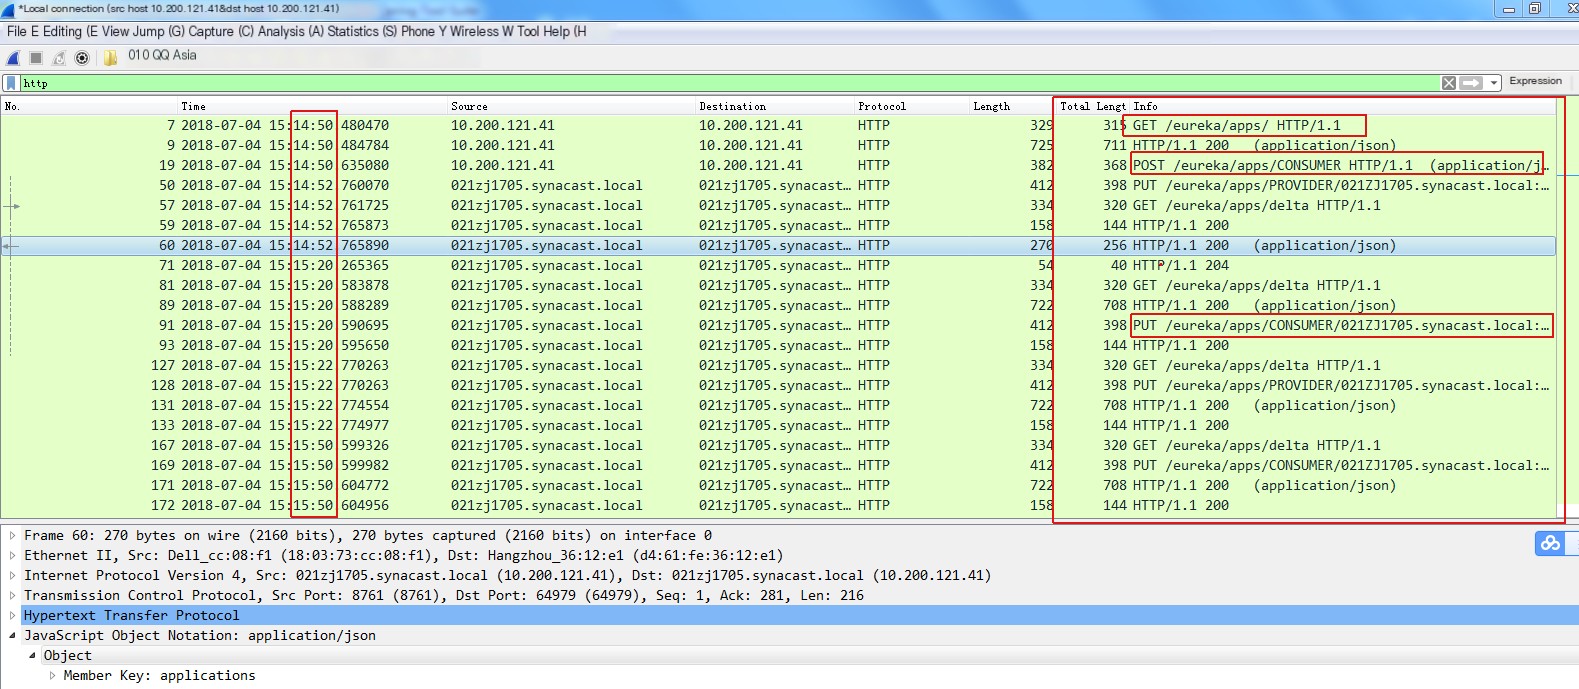This screenshot has height=689, width=1579.
Task: Click the Expression button
Action: coord(1535,81)
